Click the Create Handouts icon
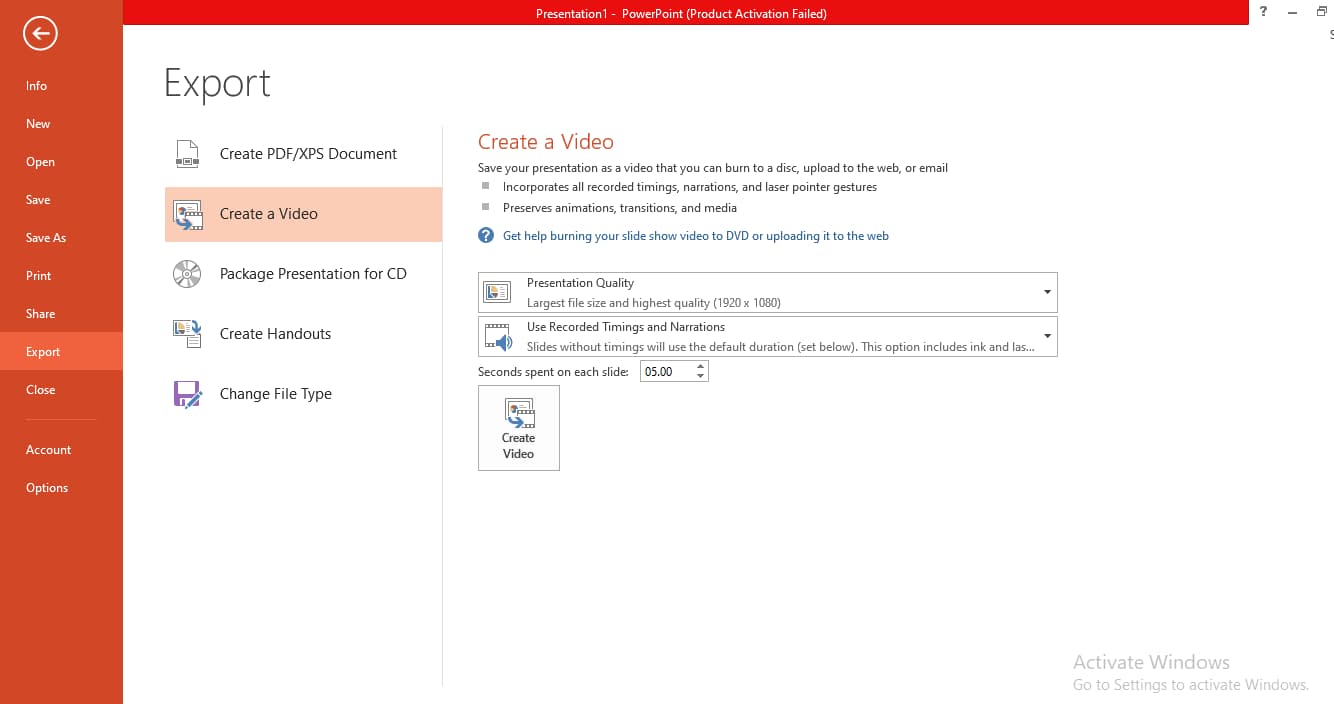Screen dimensions: 1334x704 coord(187,334)
